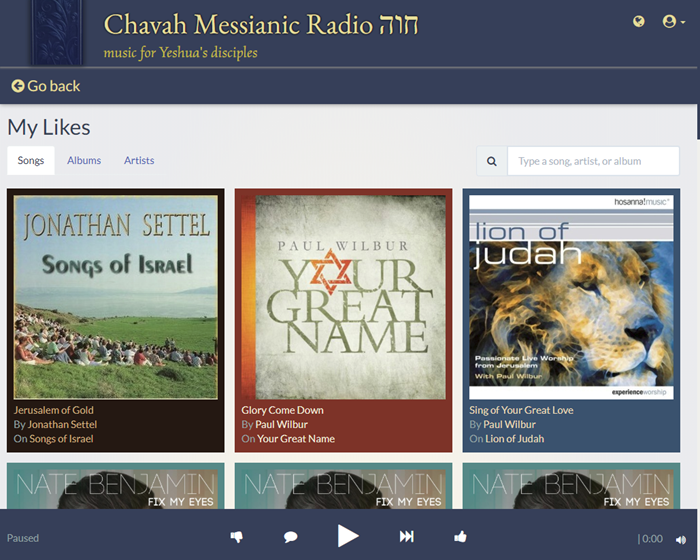Open the song comments bubble icon
The image size is (700, 560).
291,536
